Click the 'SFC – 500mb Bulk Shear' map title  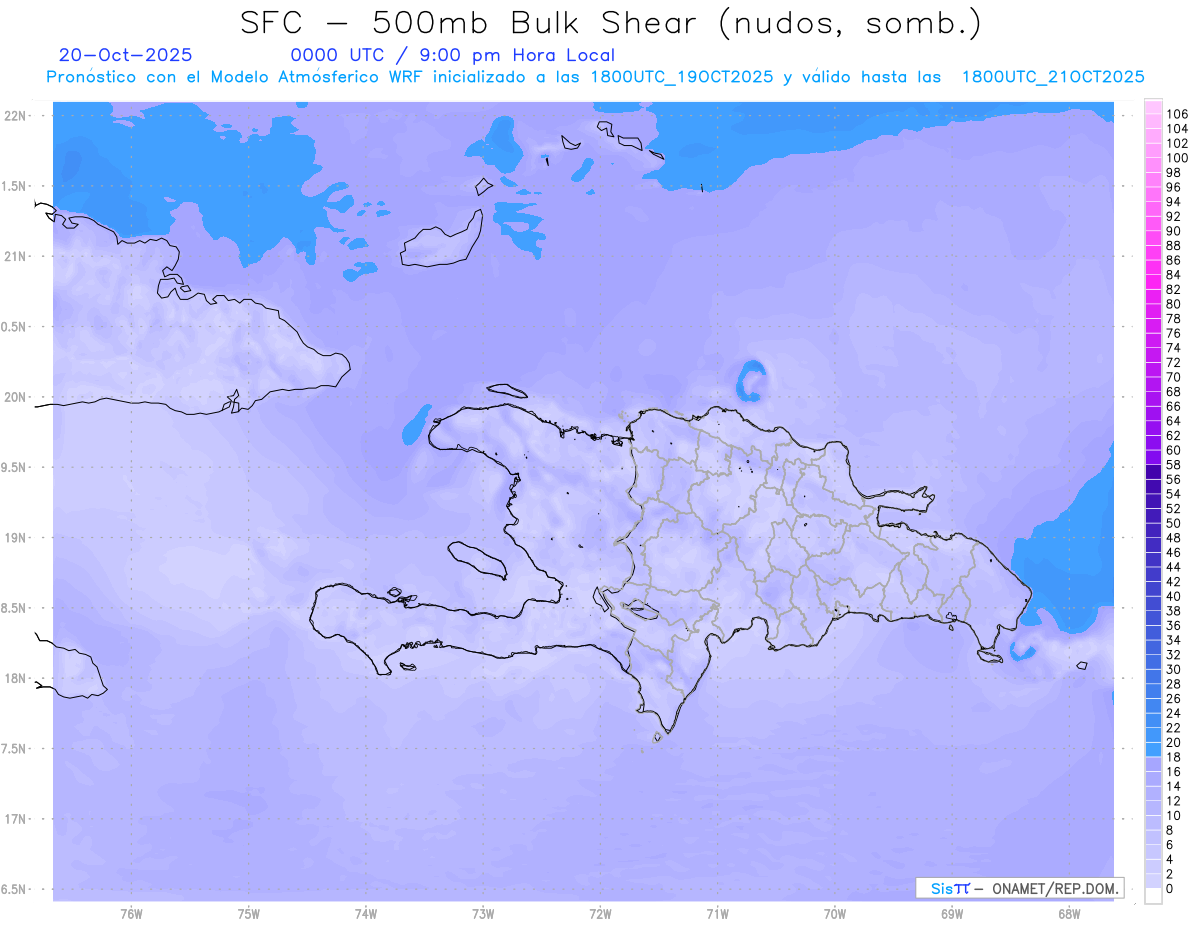click(x=475, y=22)
